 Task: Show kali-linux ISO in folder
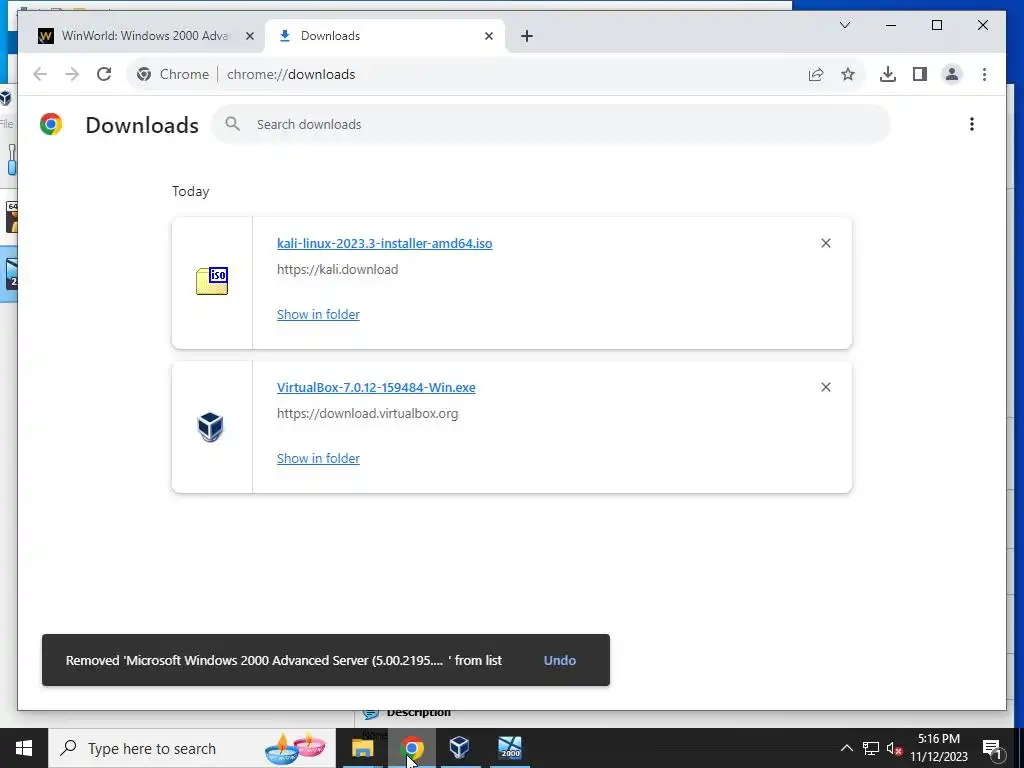click(318, 314)
